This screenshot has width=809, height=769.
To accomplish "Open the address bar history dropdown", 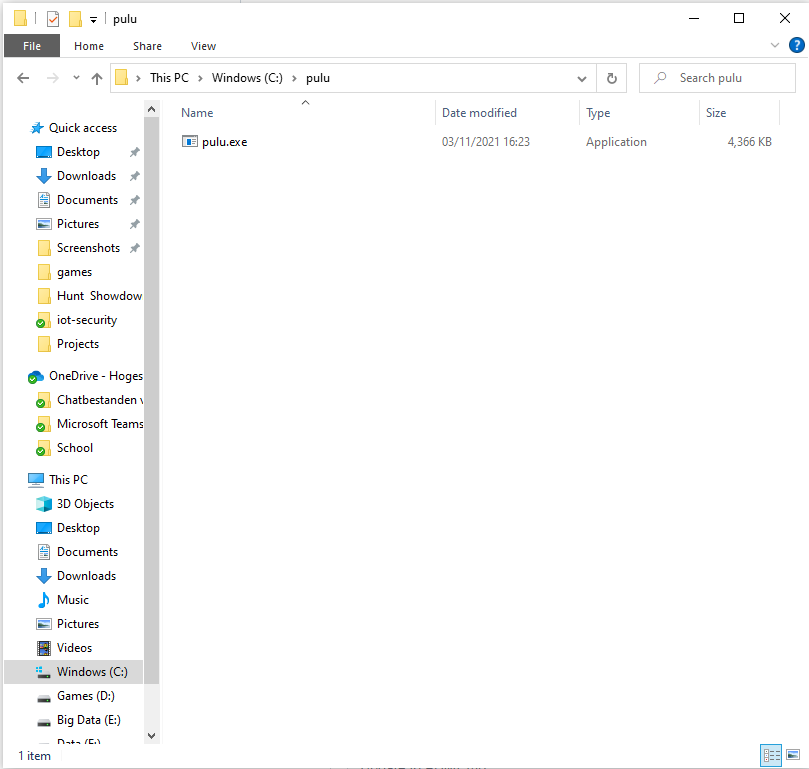I will click(581, 78).
